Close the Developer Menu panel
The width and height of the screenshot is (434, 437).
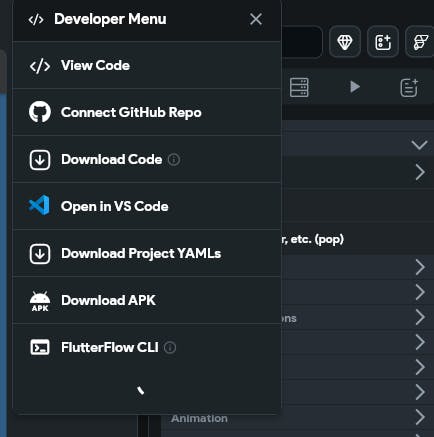[x=256, y=19]
